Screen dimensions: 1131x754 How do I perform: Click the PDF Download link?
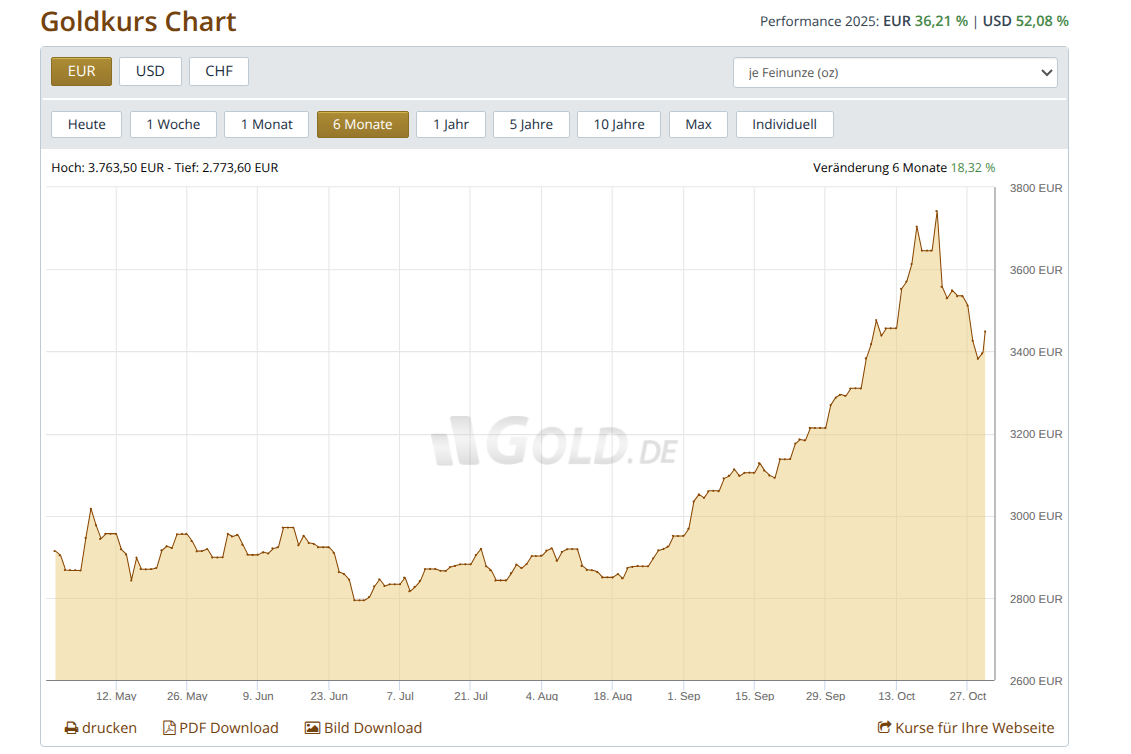(x=228, y=728)
